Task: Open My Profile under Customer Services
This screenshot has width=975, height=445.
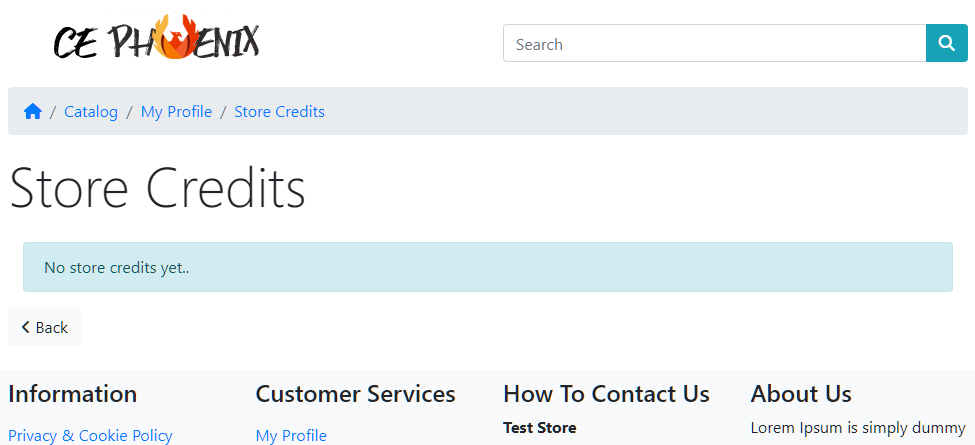Action: pyautogui.click(x=291, y=436)
